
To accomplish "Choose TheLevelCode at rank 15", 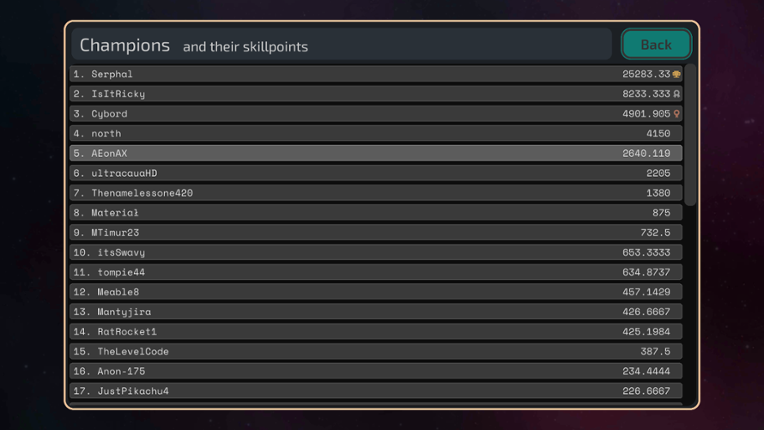I will point(375,351).
